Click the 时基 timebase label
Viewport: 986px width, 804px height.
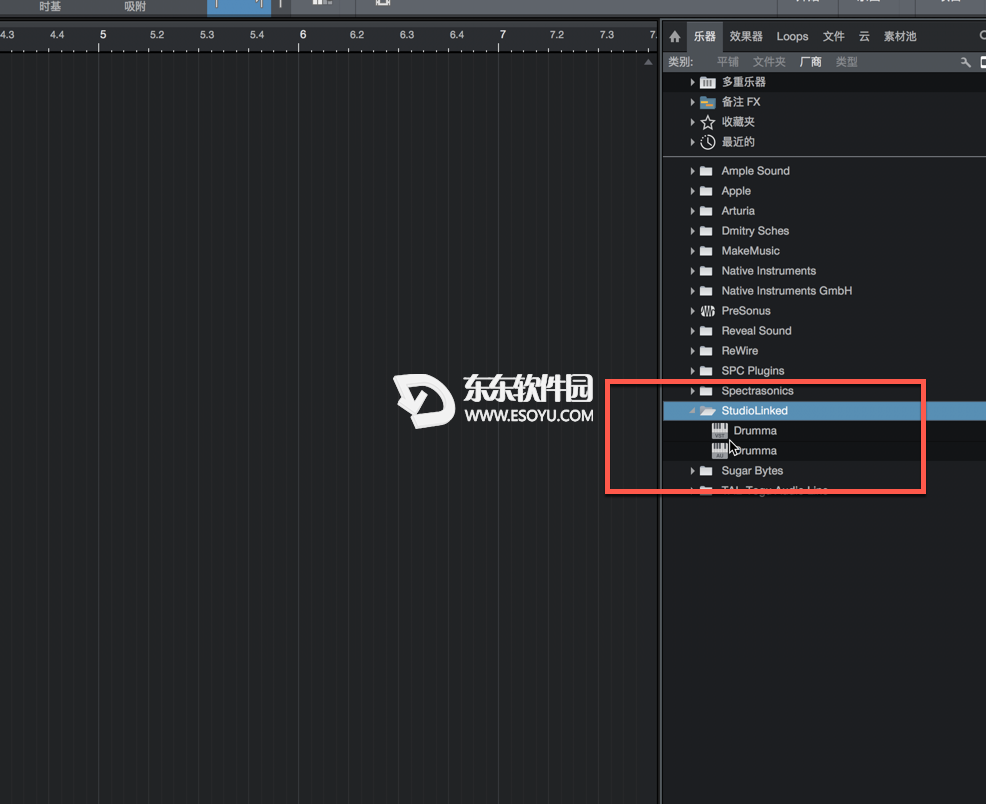[50, 6]
